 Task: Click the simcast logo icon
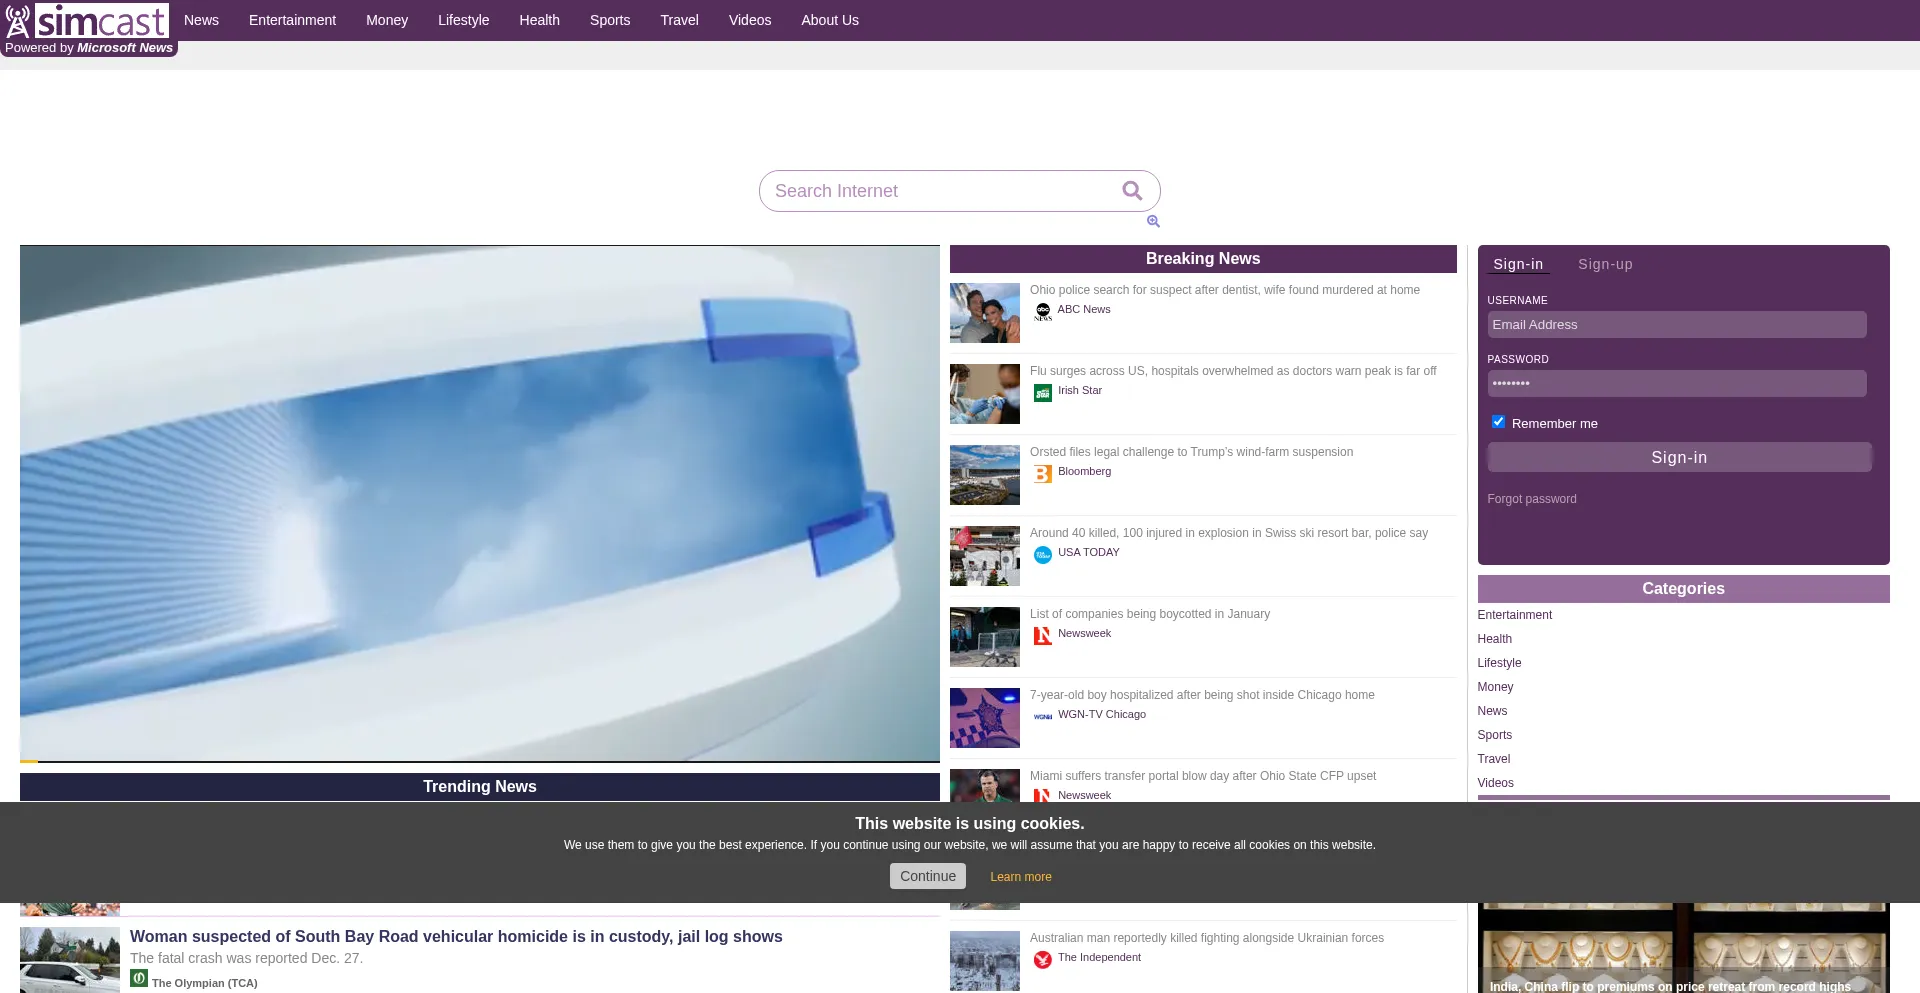tap(19, 20)
